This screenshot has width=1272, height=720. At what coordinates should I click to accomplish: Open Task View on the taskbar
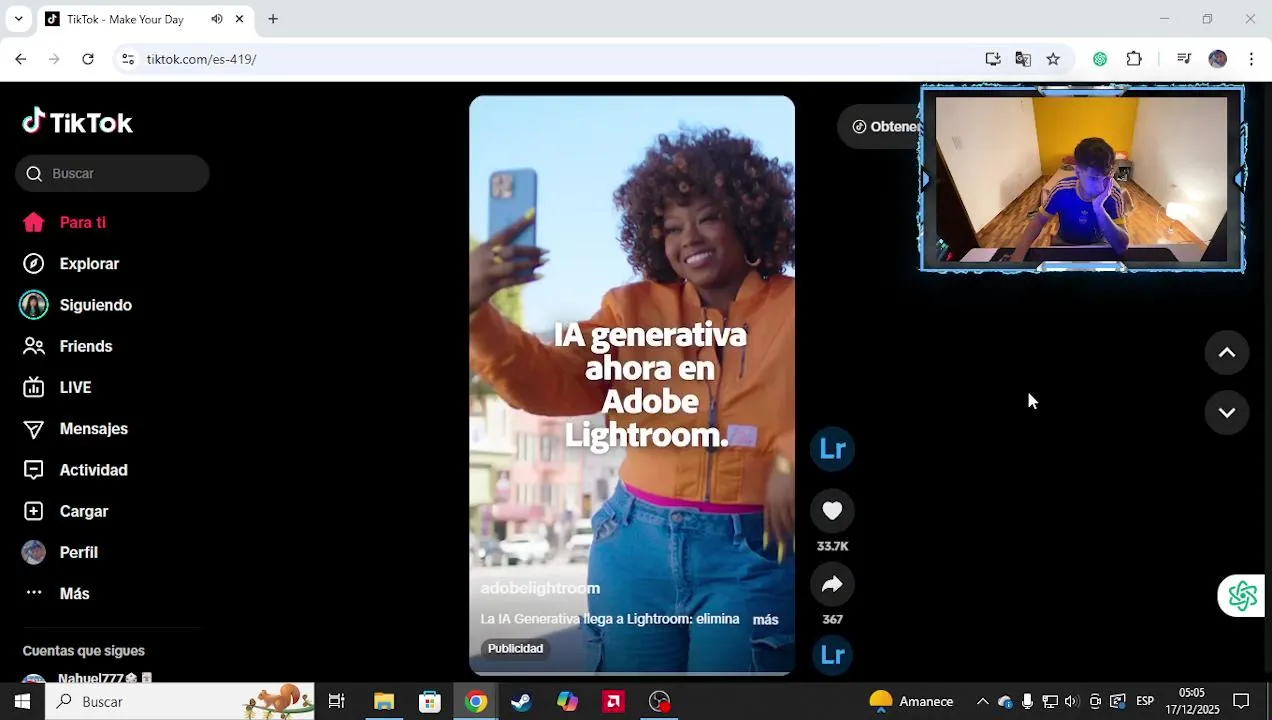[x=337, y=702]
